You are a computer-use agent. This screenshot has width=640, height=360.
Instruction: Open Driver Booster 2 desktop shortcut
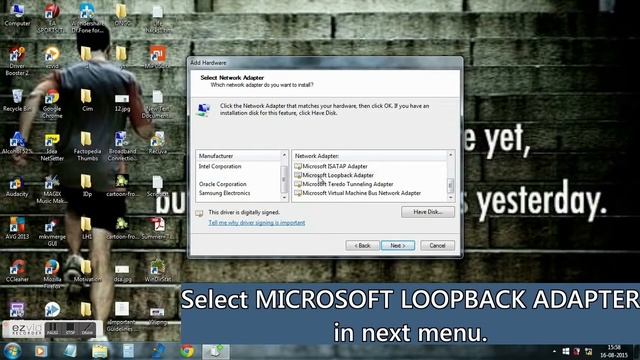[17, 61]
